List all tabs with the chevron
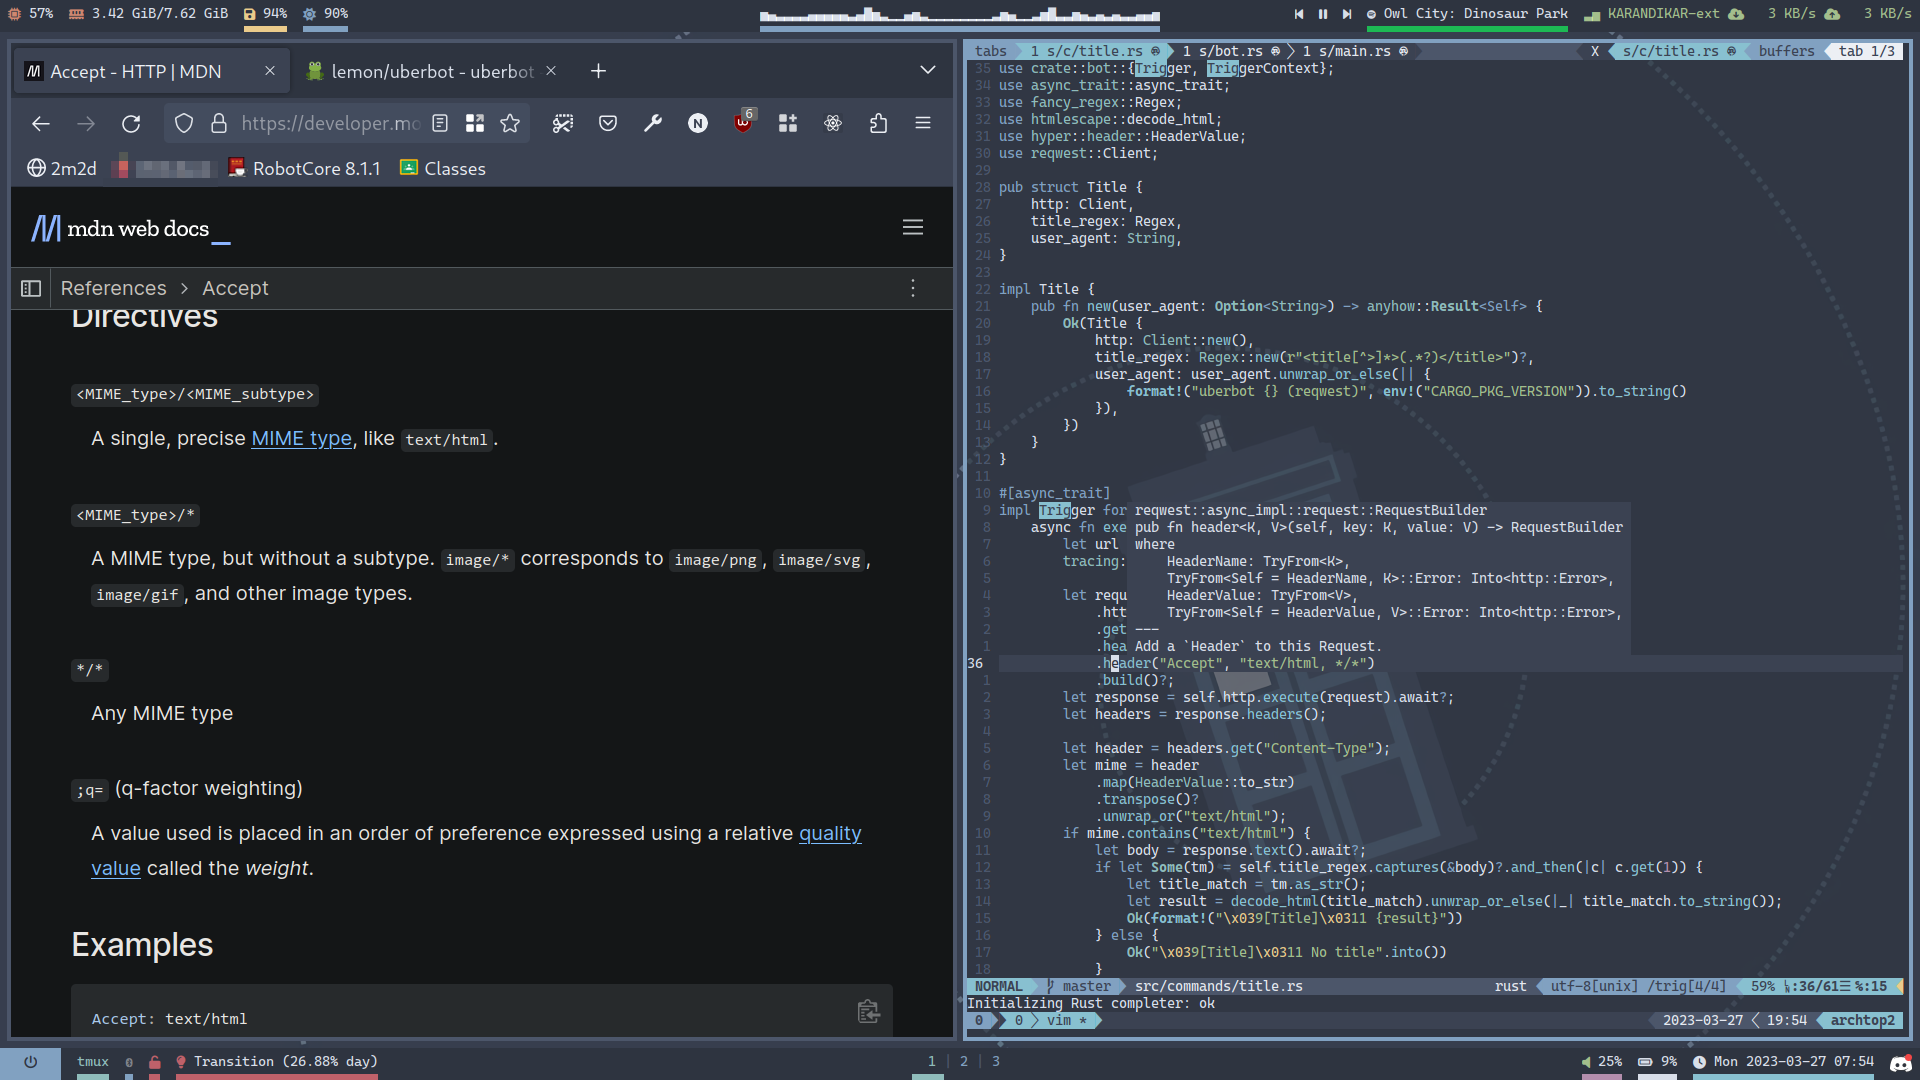This screenshot has width=1920, height=1080. coord(928,70)
